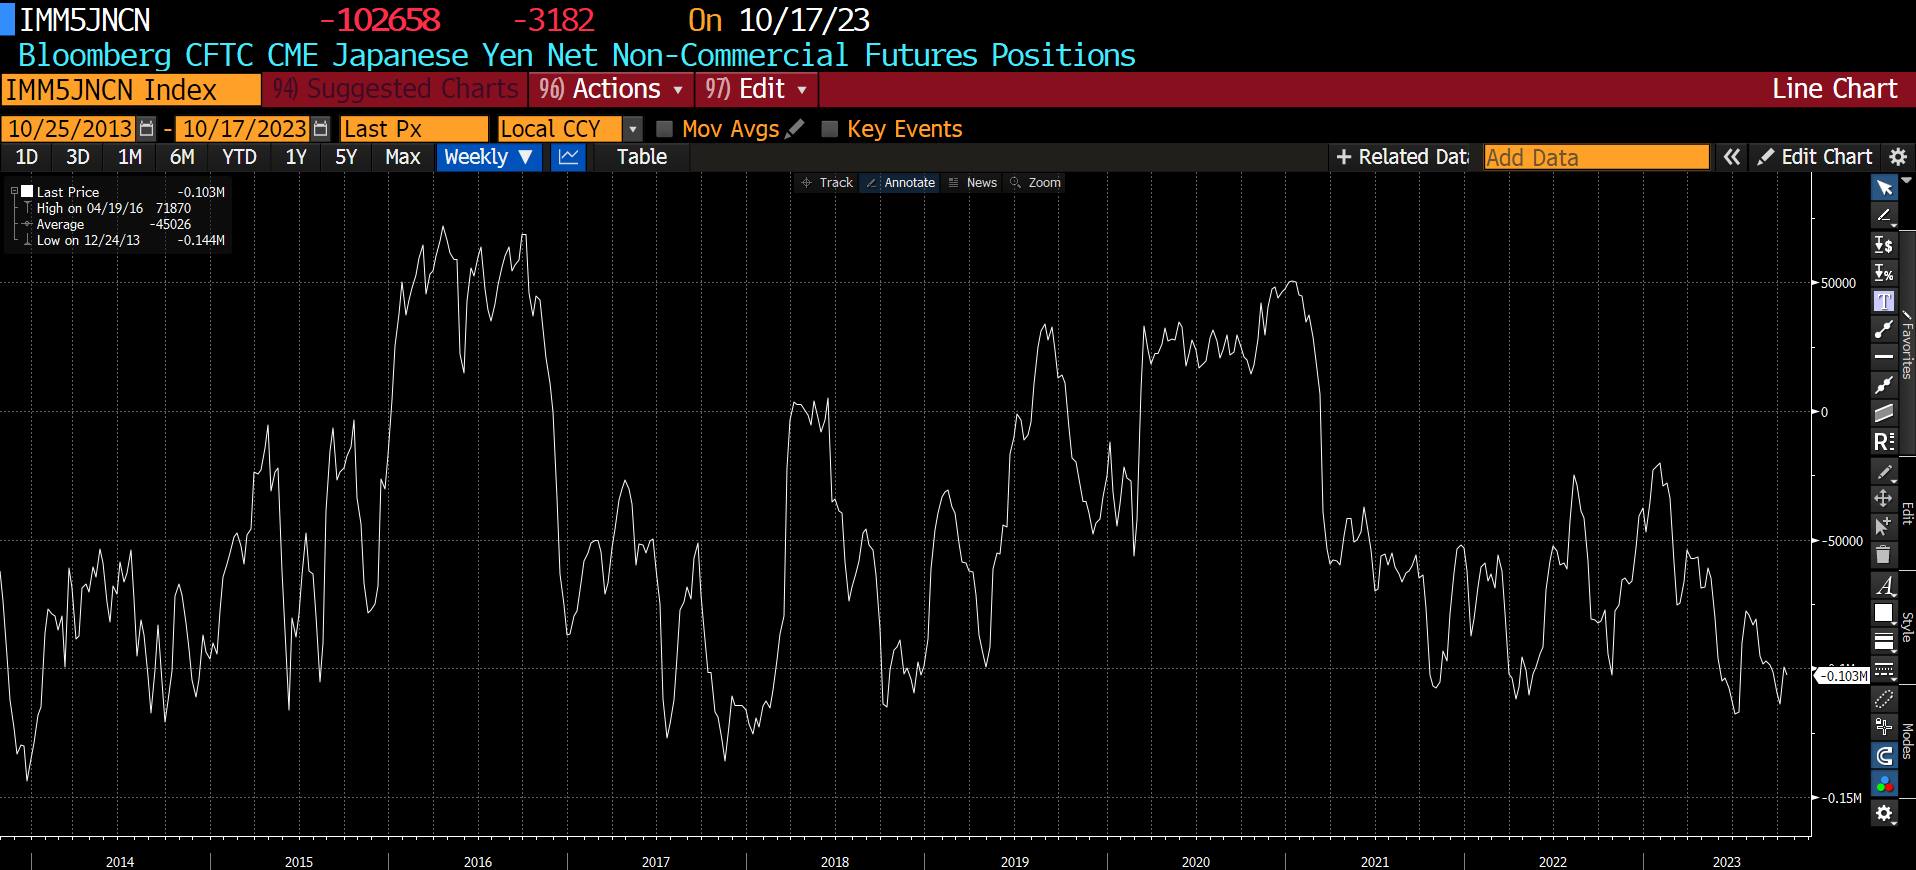Tick the Key Events checkbox
The height and width of the screenshot is (870, 1916).
click(829, 129)
